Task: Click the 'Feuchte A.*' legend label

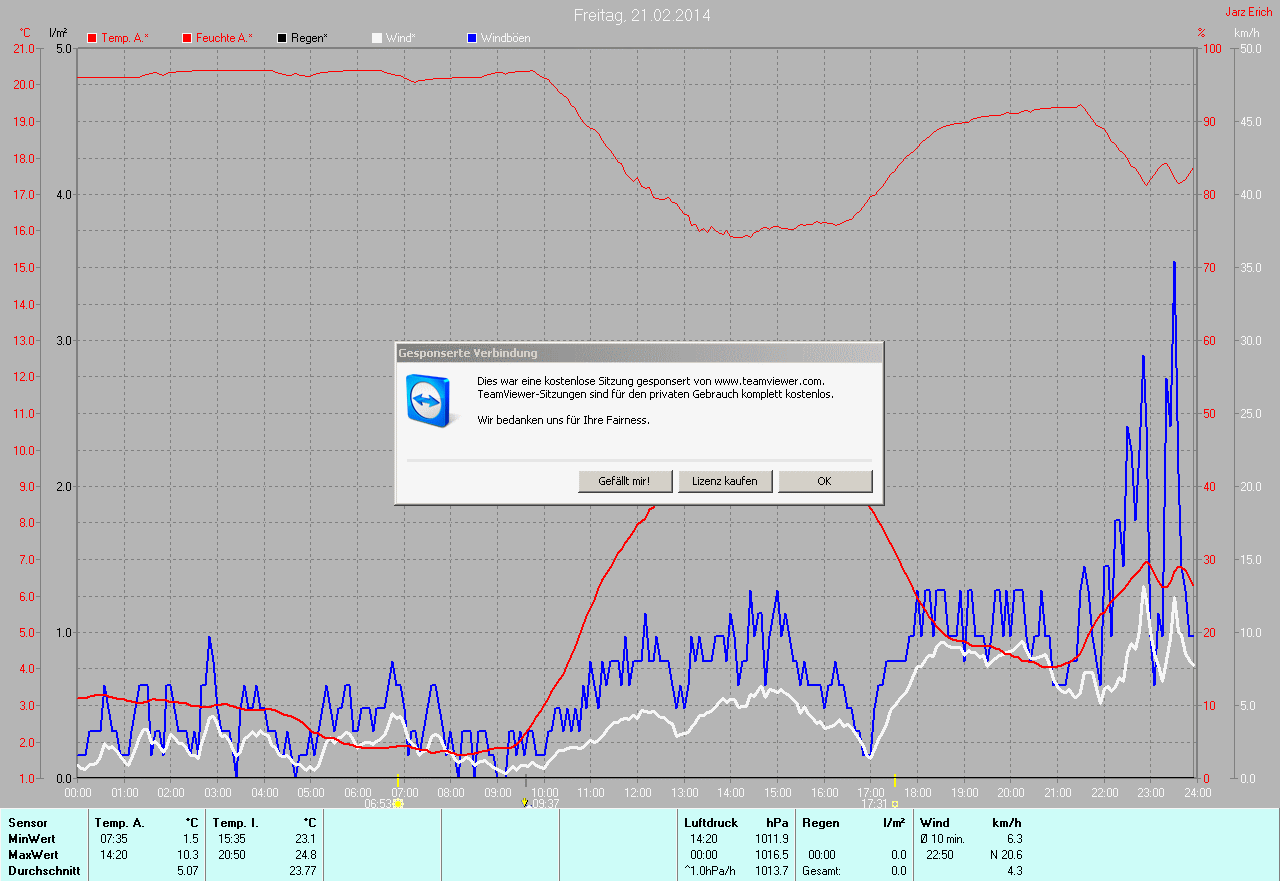Action: [224, 38]
